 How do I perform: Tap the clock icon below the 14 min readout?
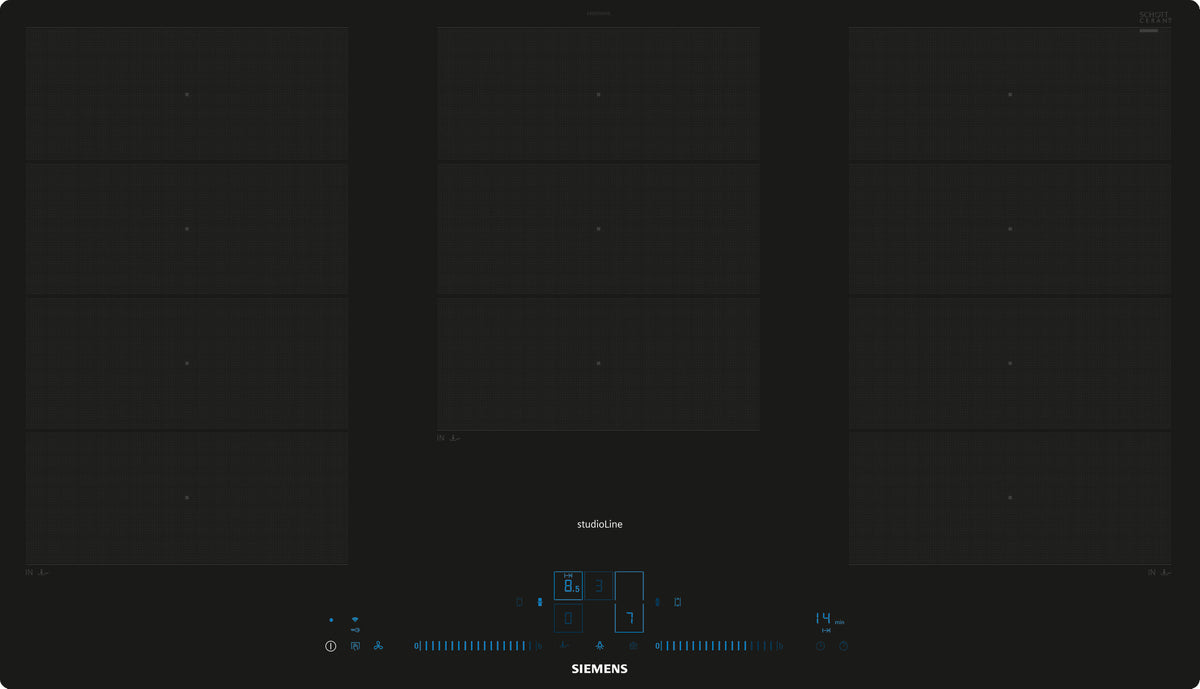(820, 646)
